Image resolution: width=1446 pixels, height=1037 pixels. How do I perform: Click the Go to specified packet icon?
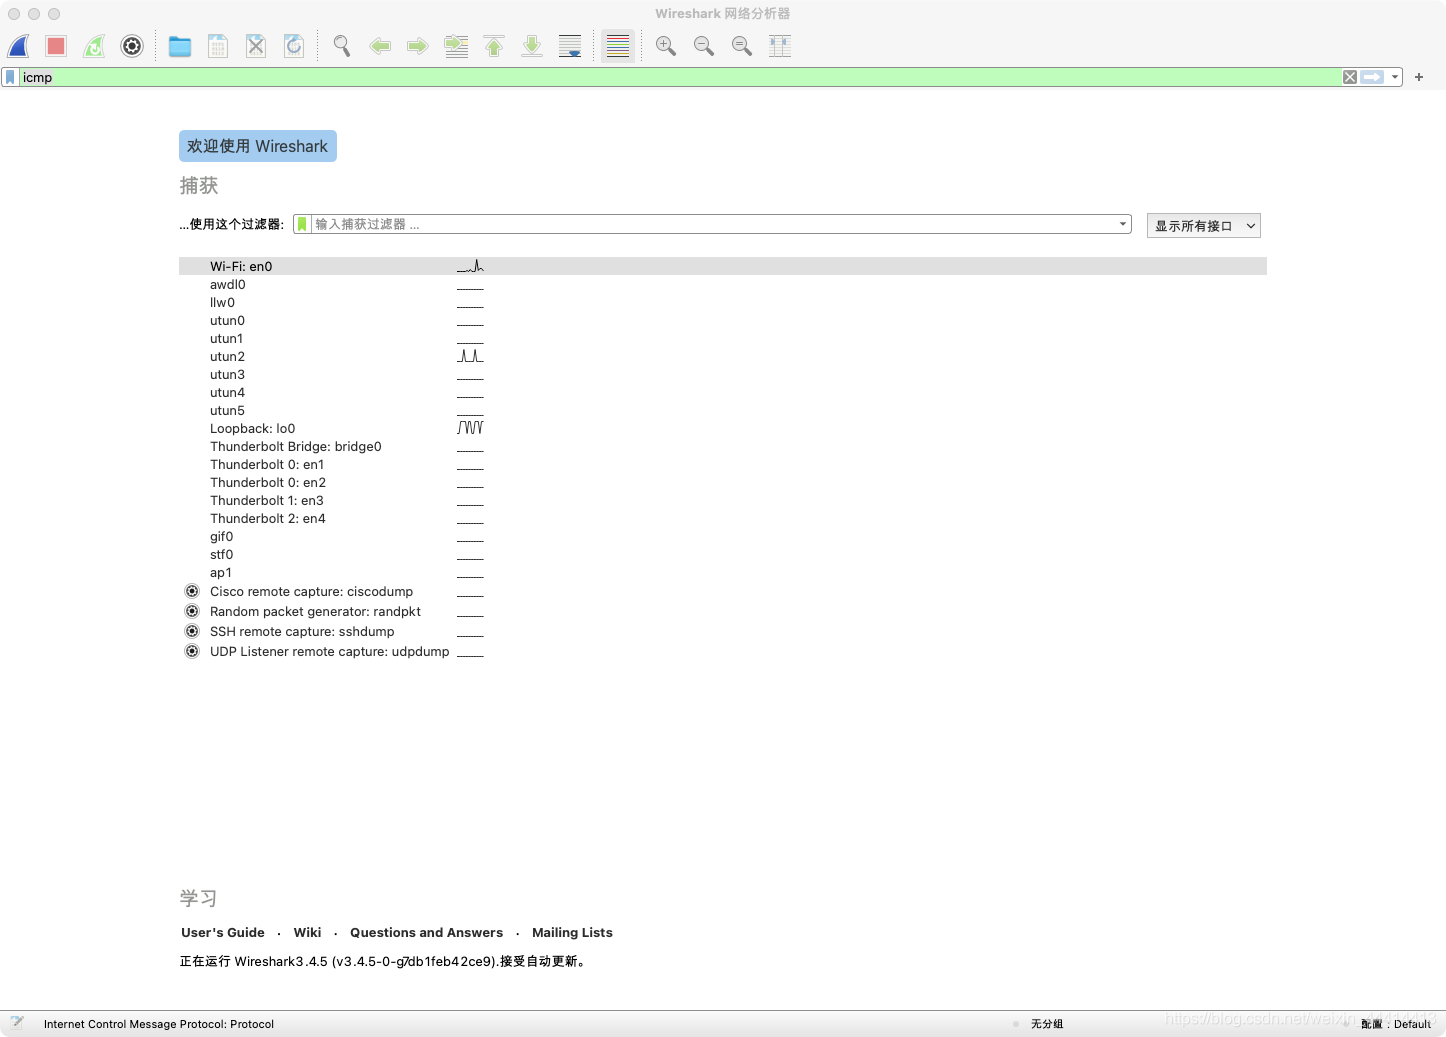pos(456,46)
